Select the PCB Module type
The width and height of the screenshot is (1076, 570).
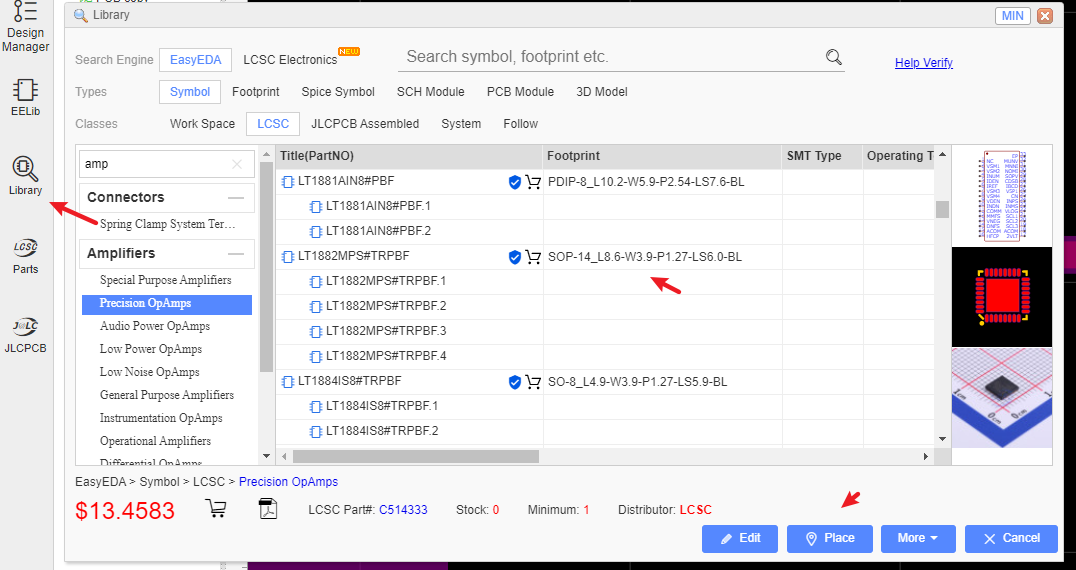pos(520,92)
